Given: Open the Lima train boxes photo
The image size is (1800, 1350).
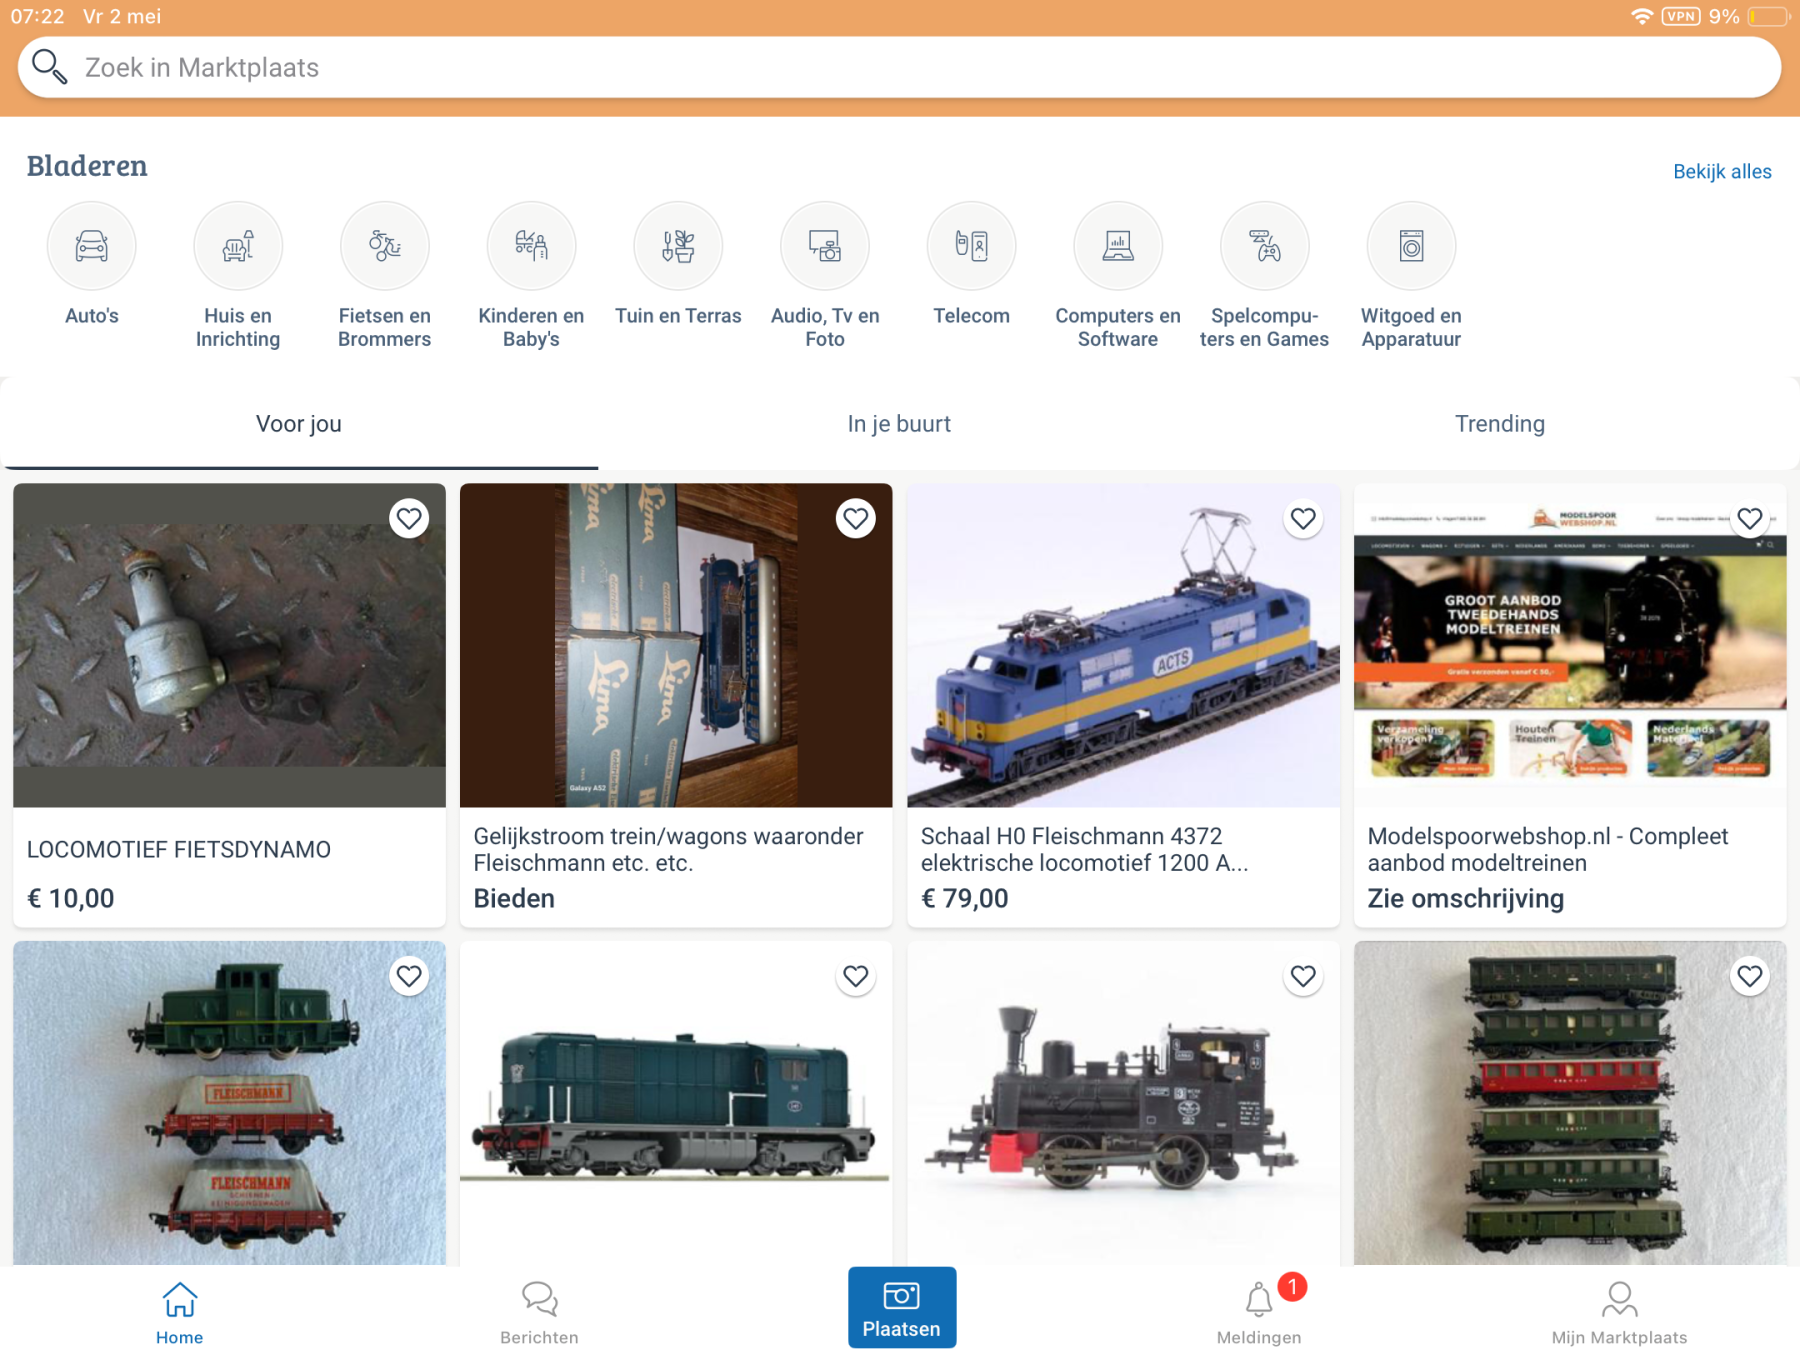Looking at the screenshot, I should [676, 645].
